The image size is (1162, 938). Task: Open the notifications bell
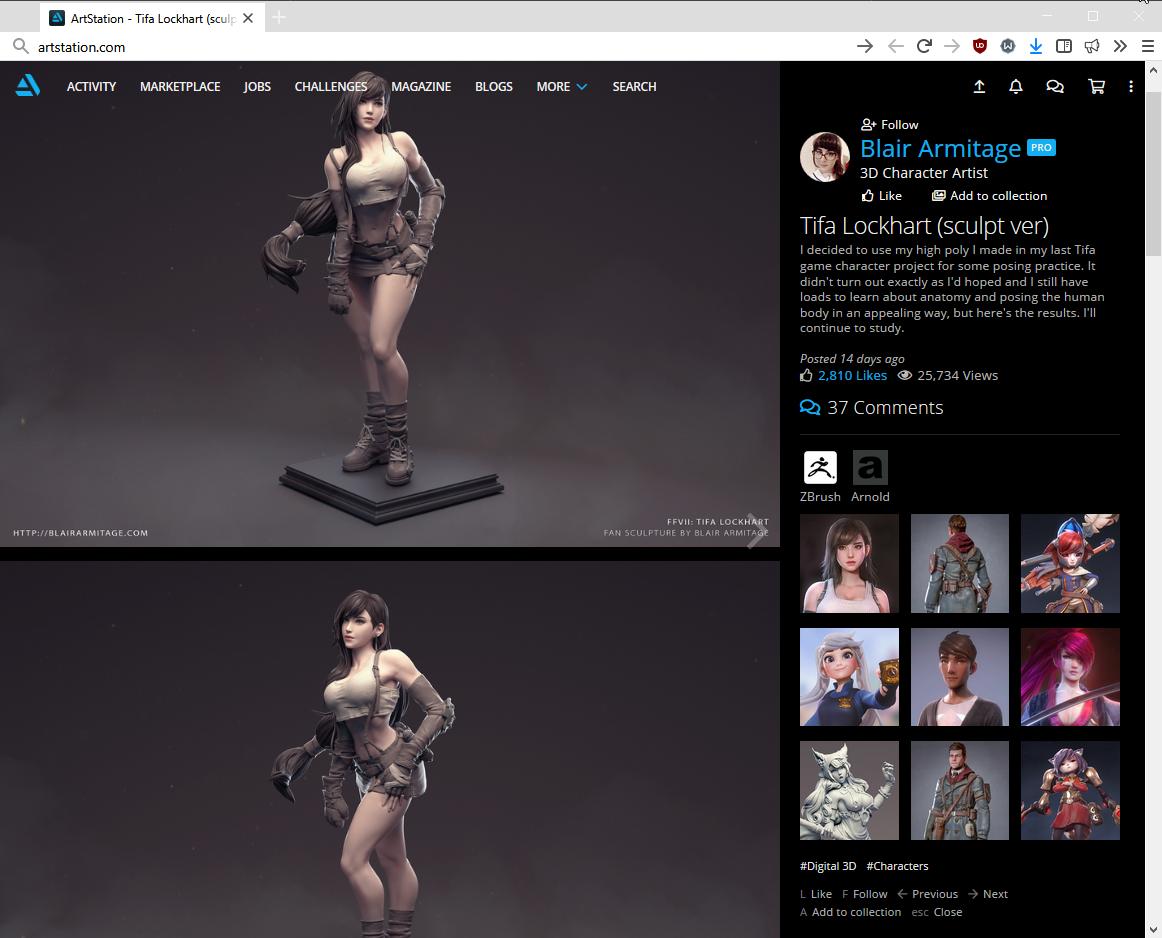point(1016,87)
